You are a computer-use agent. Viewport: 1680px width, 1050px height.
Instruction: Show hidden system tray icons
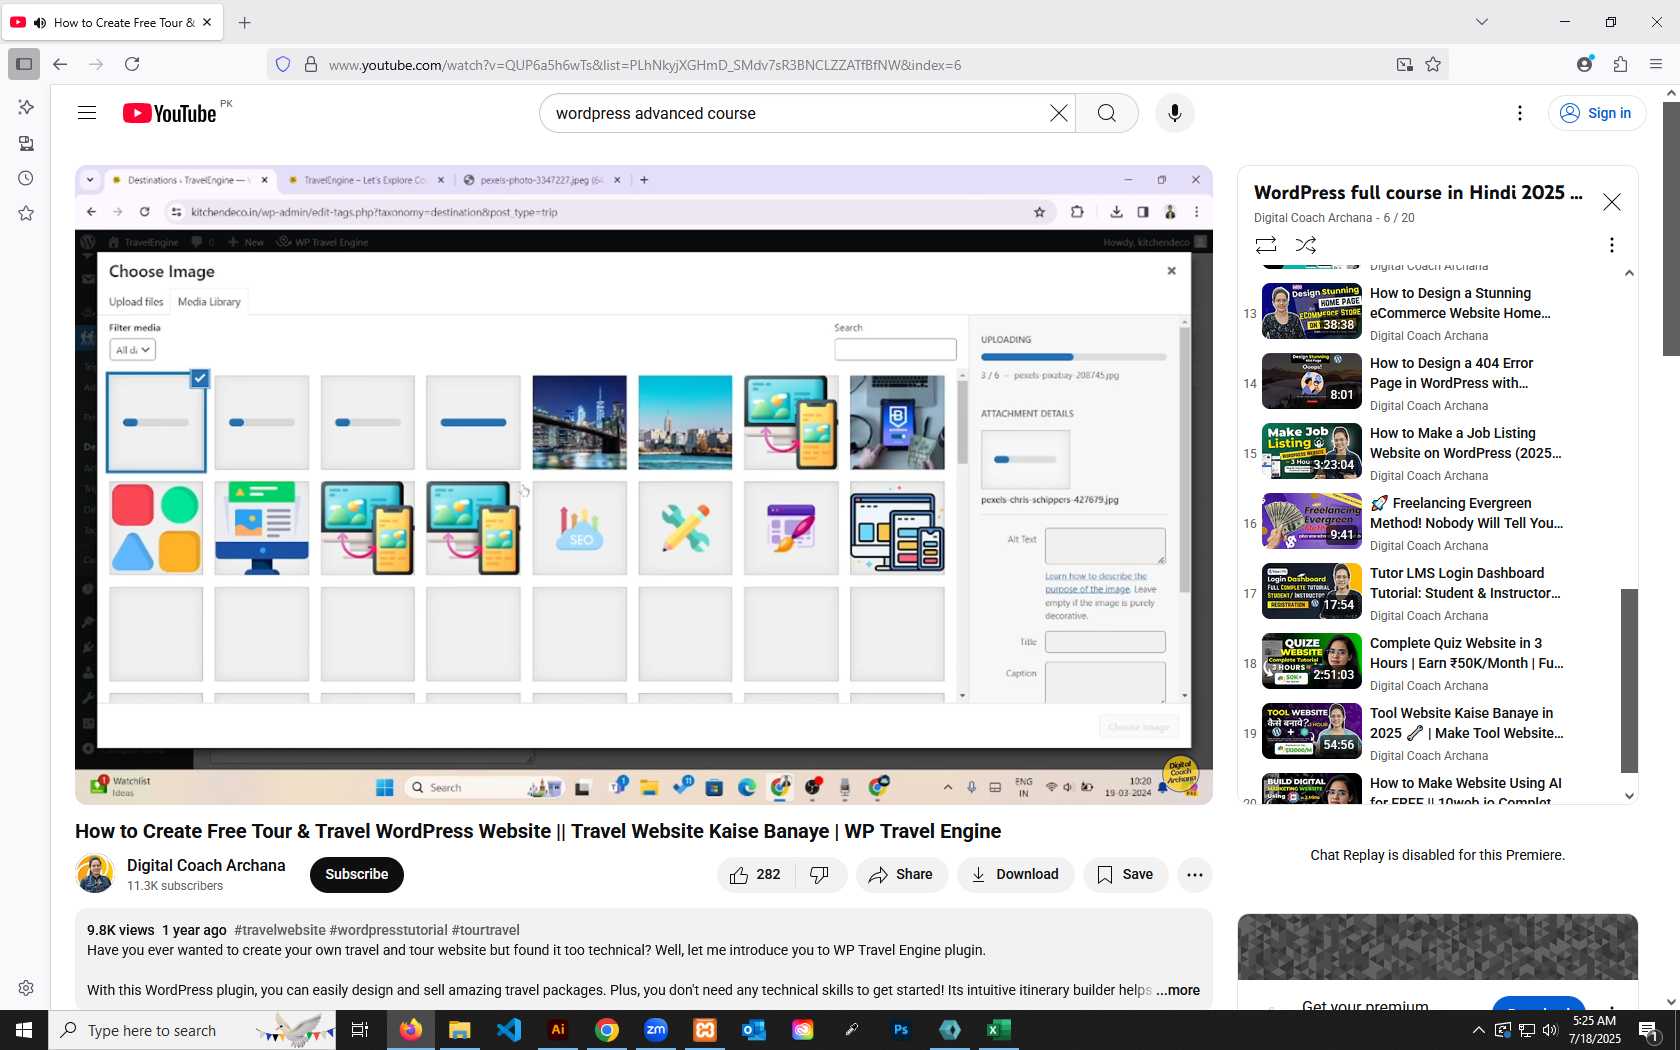pyautogui.click(x=1478, y=1030)
